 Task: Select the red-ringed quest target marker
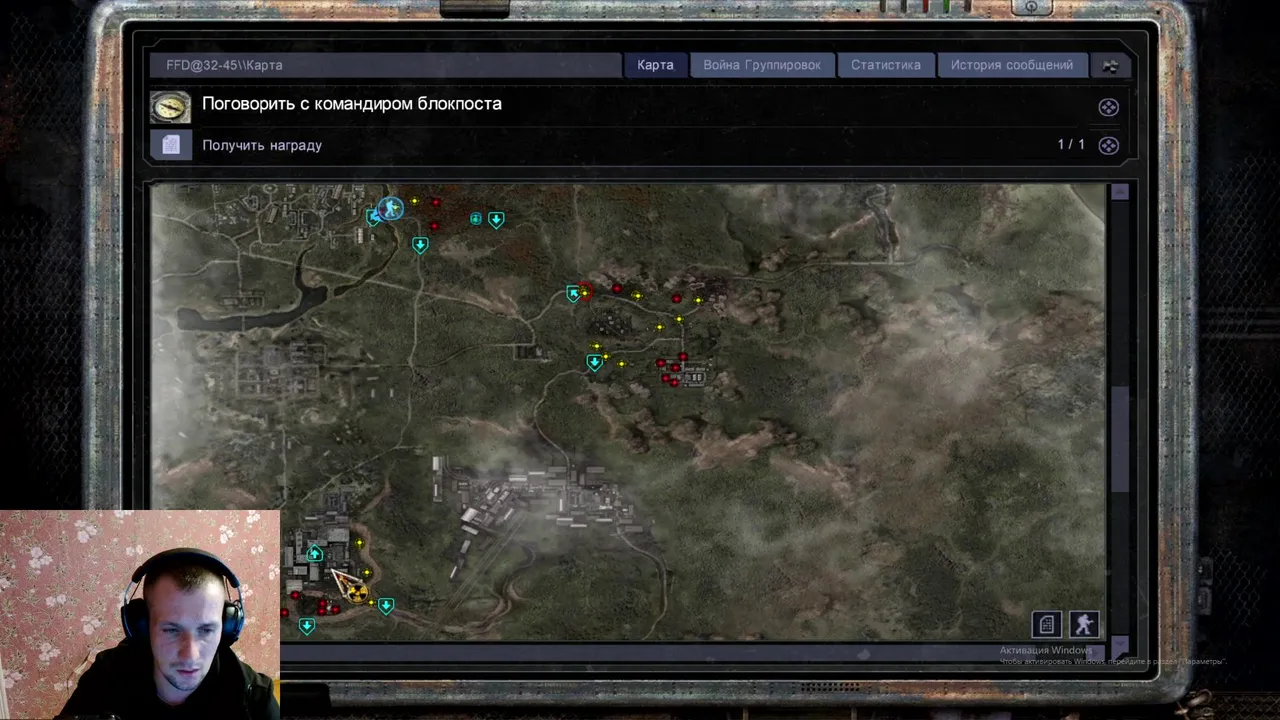[585, 291]
